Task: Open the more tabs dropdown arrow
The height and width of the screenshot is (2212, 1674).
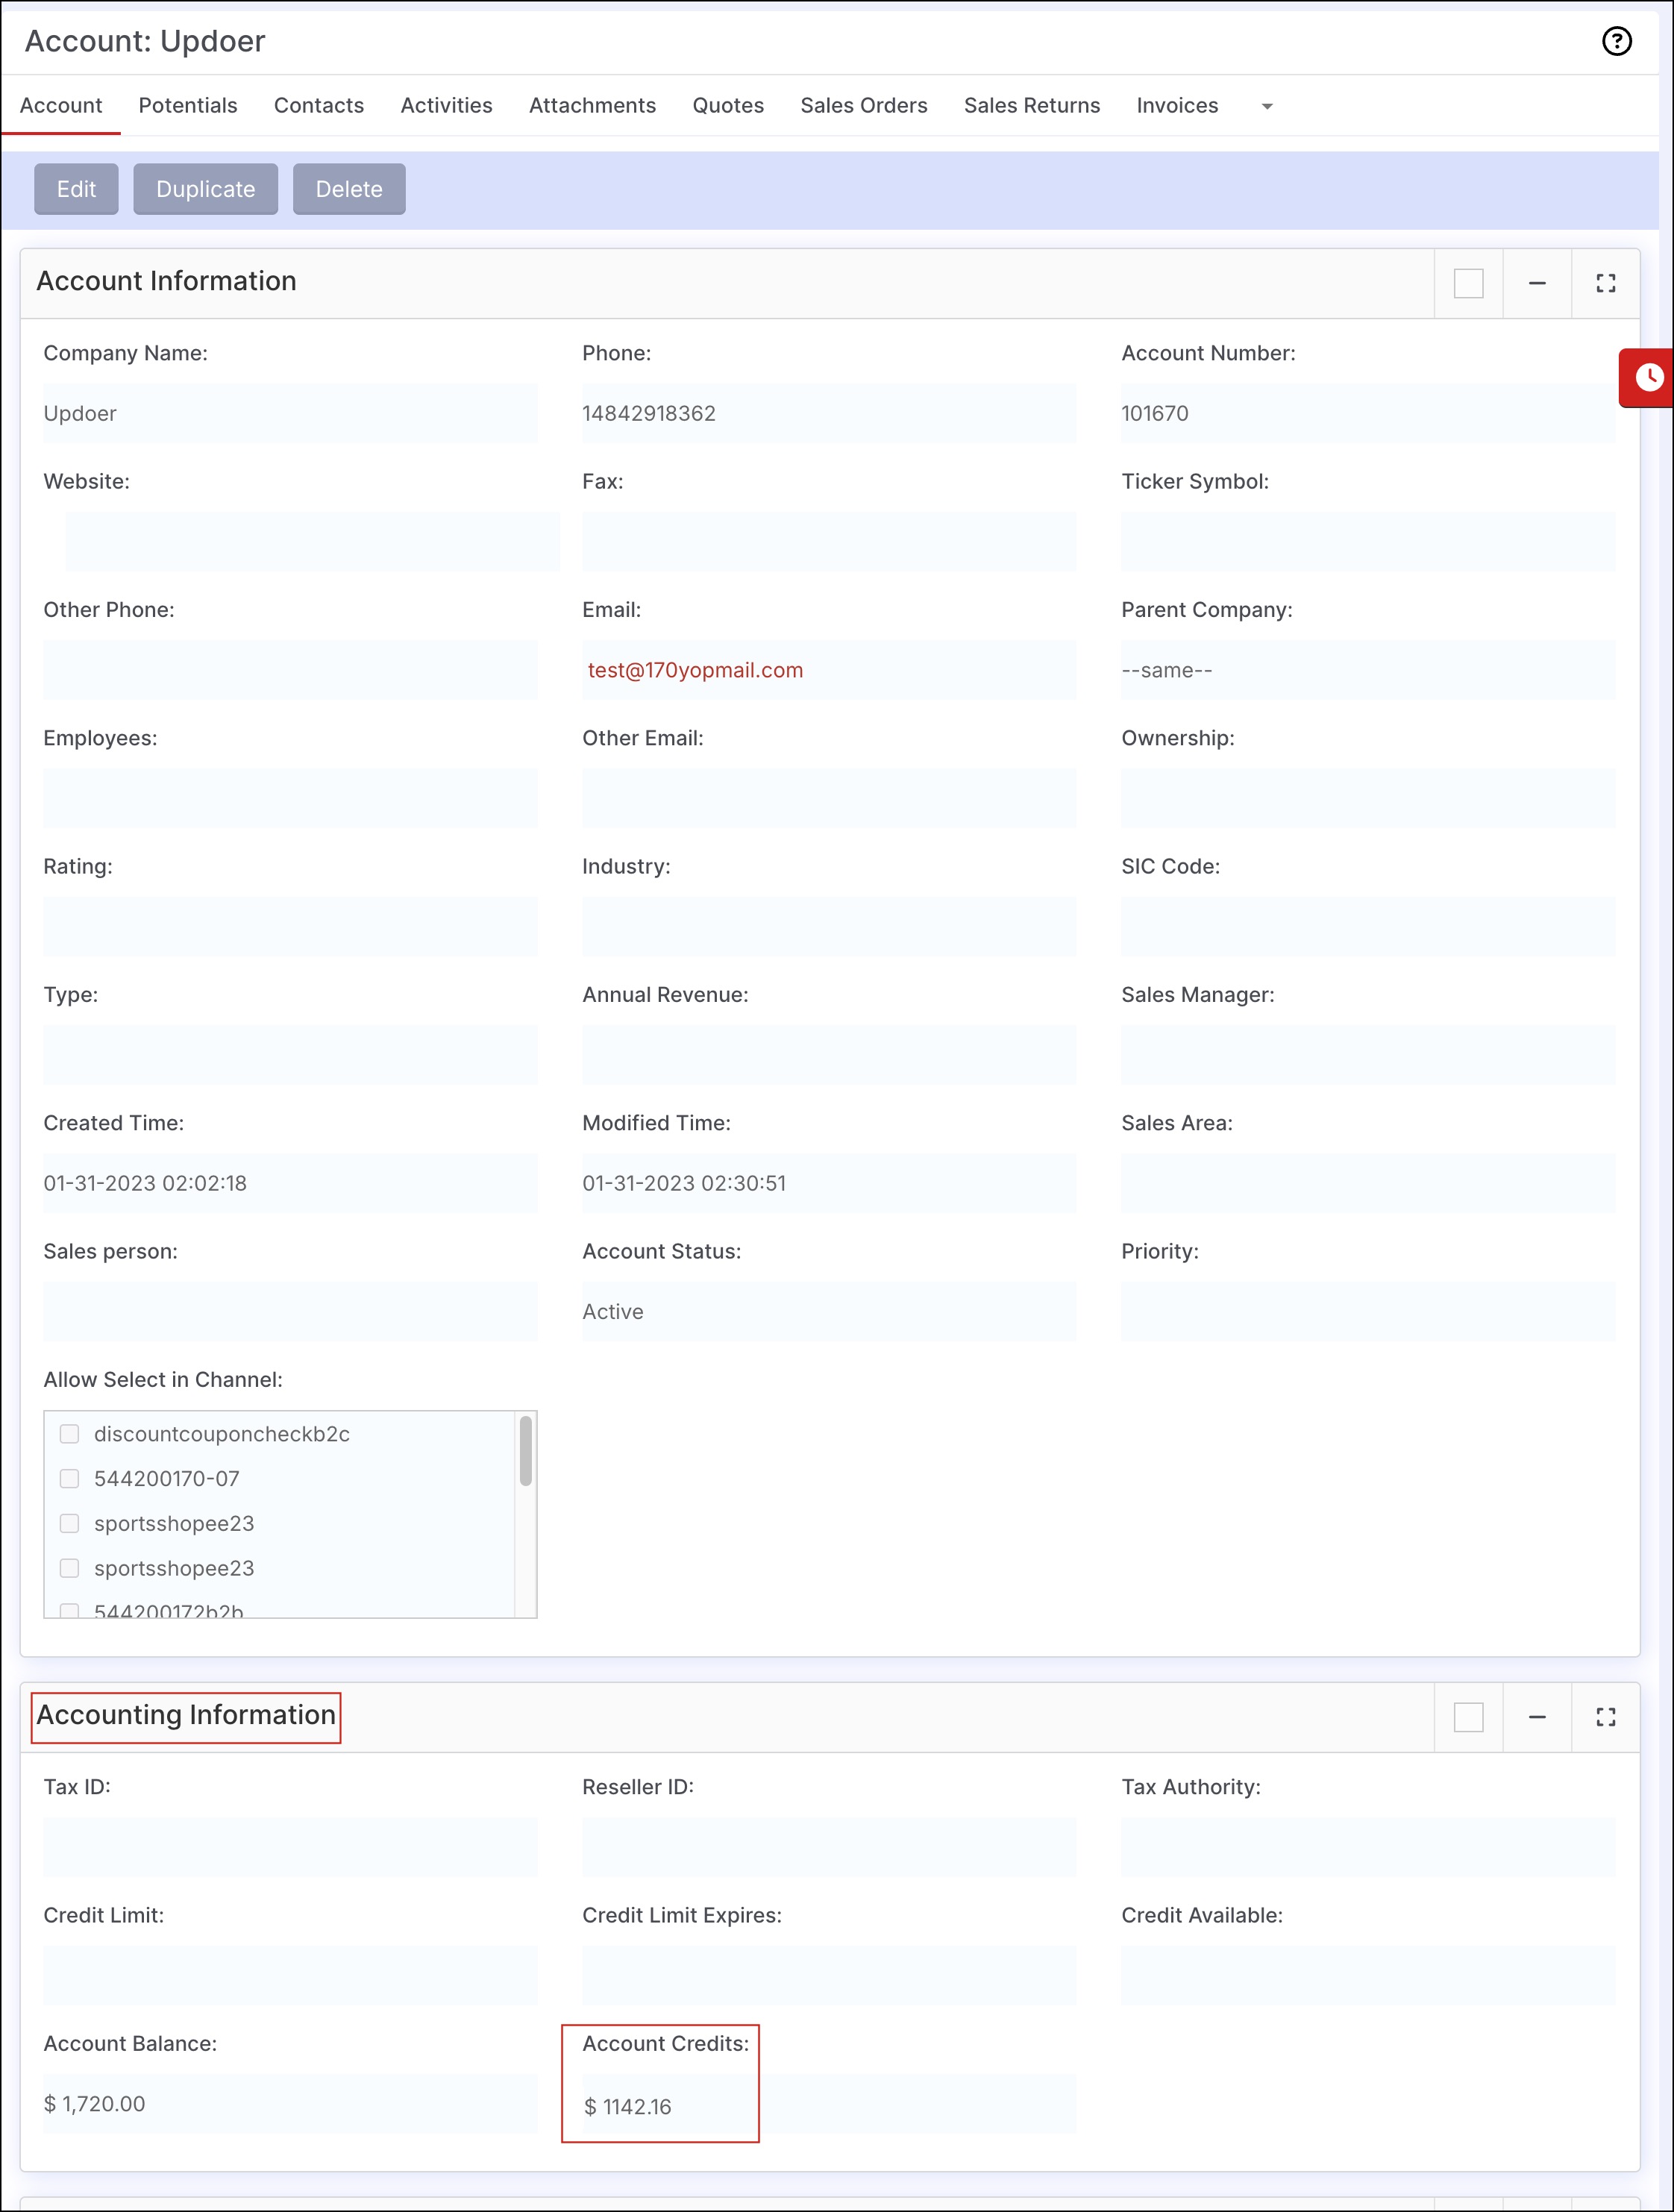Action: tap(1267, 106)
